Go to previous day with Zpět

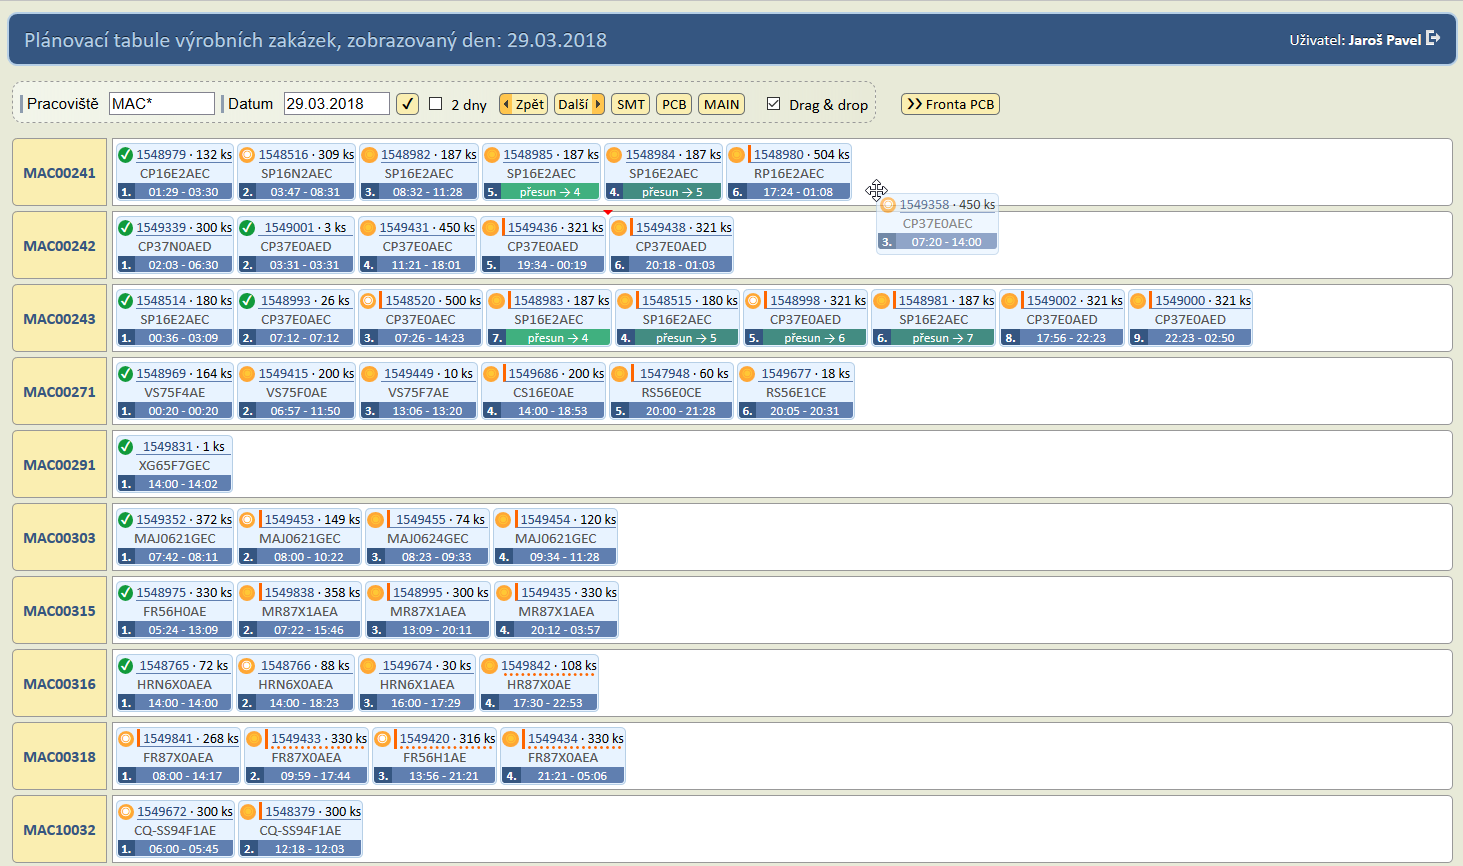pyautogui.click(x=523, y=104)
